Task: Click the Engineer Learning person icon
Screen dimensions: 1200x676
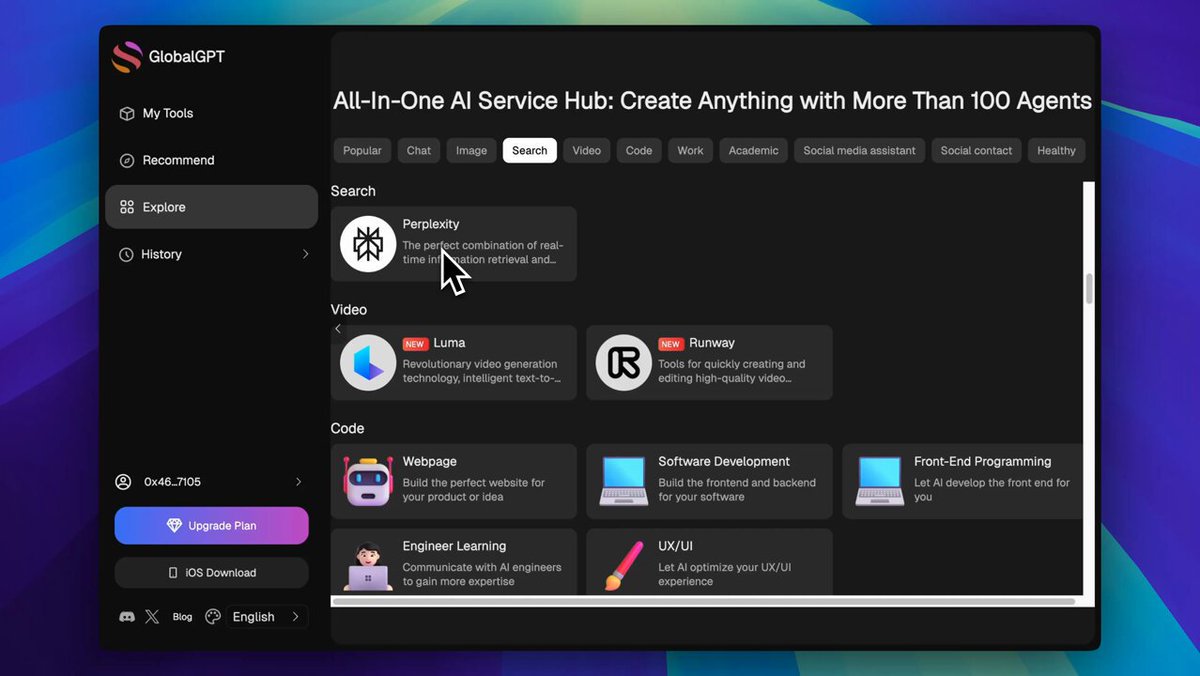Action: [x=368, y=566]
